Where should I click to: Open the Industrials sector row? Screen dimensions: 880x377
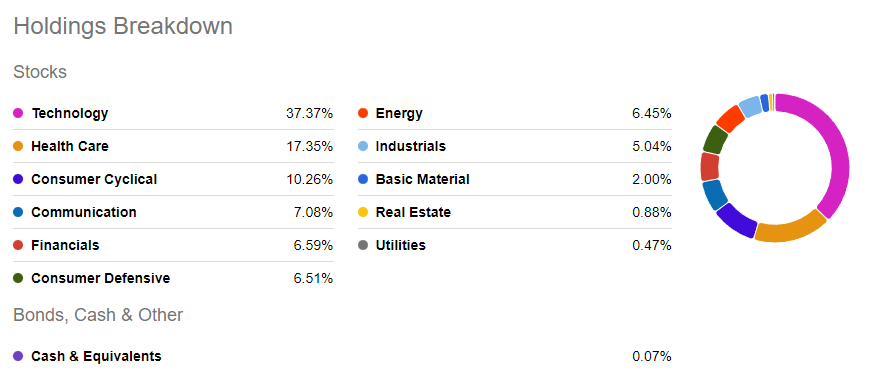[515, 146]
